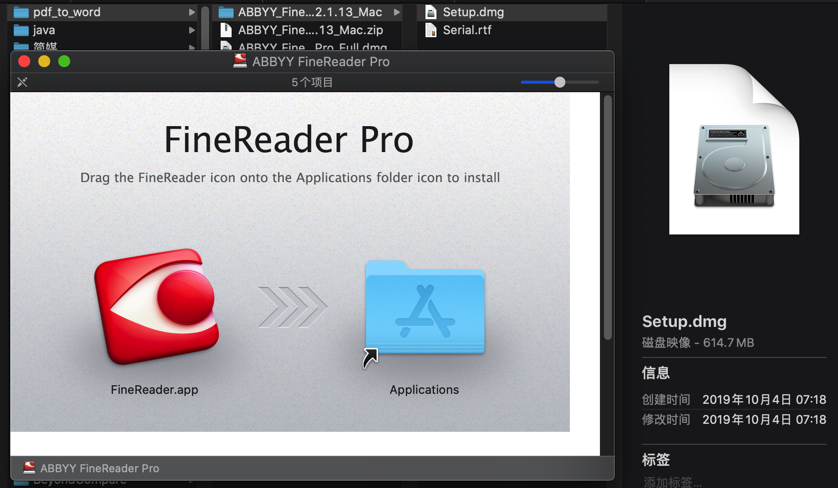
Task: Select the pdf_to_word folder icon
Action: pyautogui.click(x=21, y=12)
